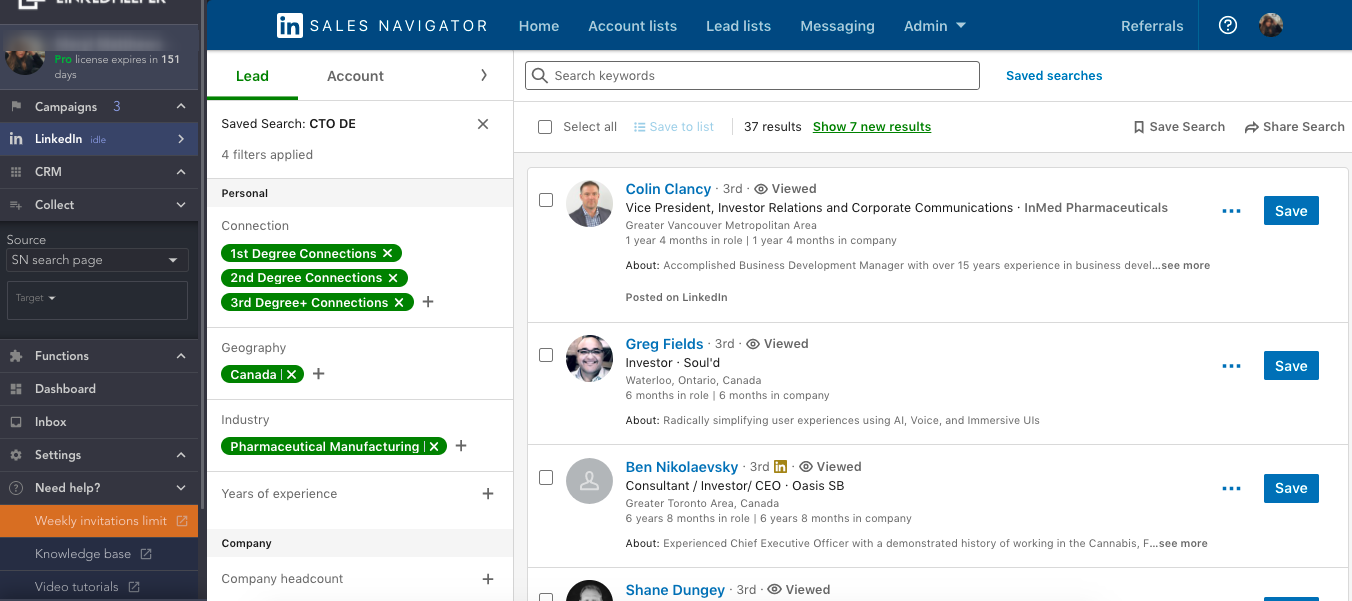The width and height of the screenshot is (1352, 601).
Task: Open the SN search page source dropdown
Action: (x=97, y=260)
